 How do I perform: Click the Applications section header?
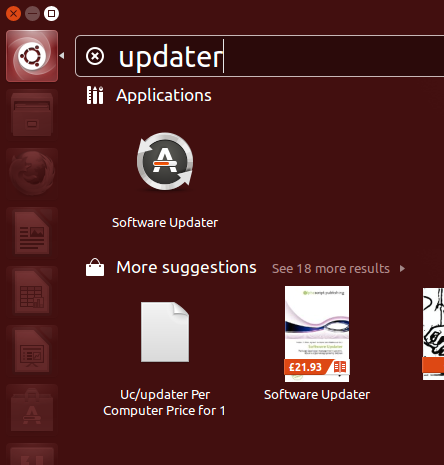(x=164, y=95)
